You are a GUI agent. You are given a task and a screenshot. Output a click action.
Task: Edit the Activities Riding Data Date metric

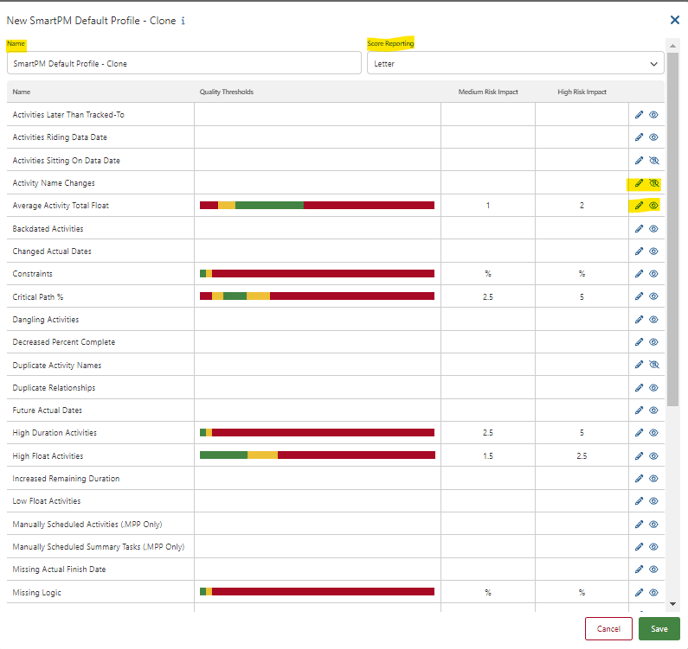pos(639,137)
